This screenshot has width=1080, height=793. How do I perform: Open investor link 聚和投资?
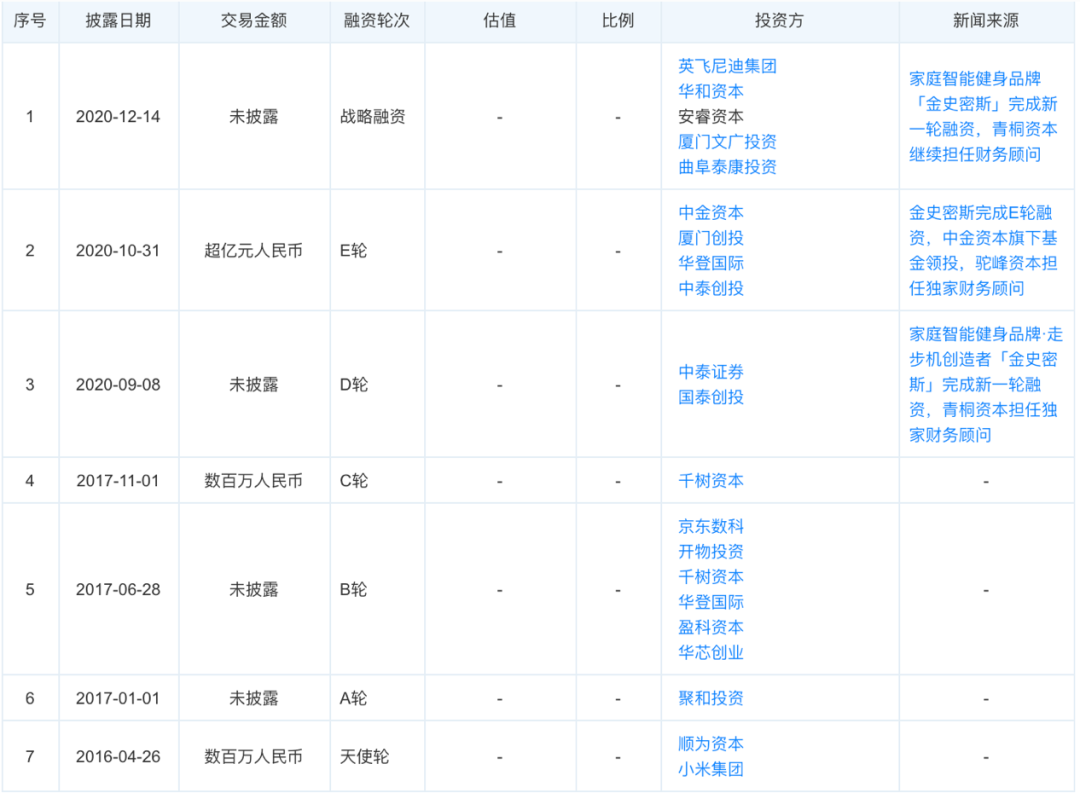tap(711, 699)
